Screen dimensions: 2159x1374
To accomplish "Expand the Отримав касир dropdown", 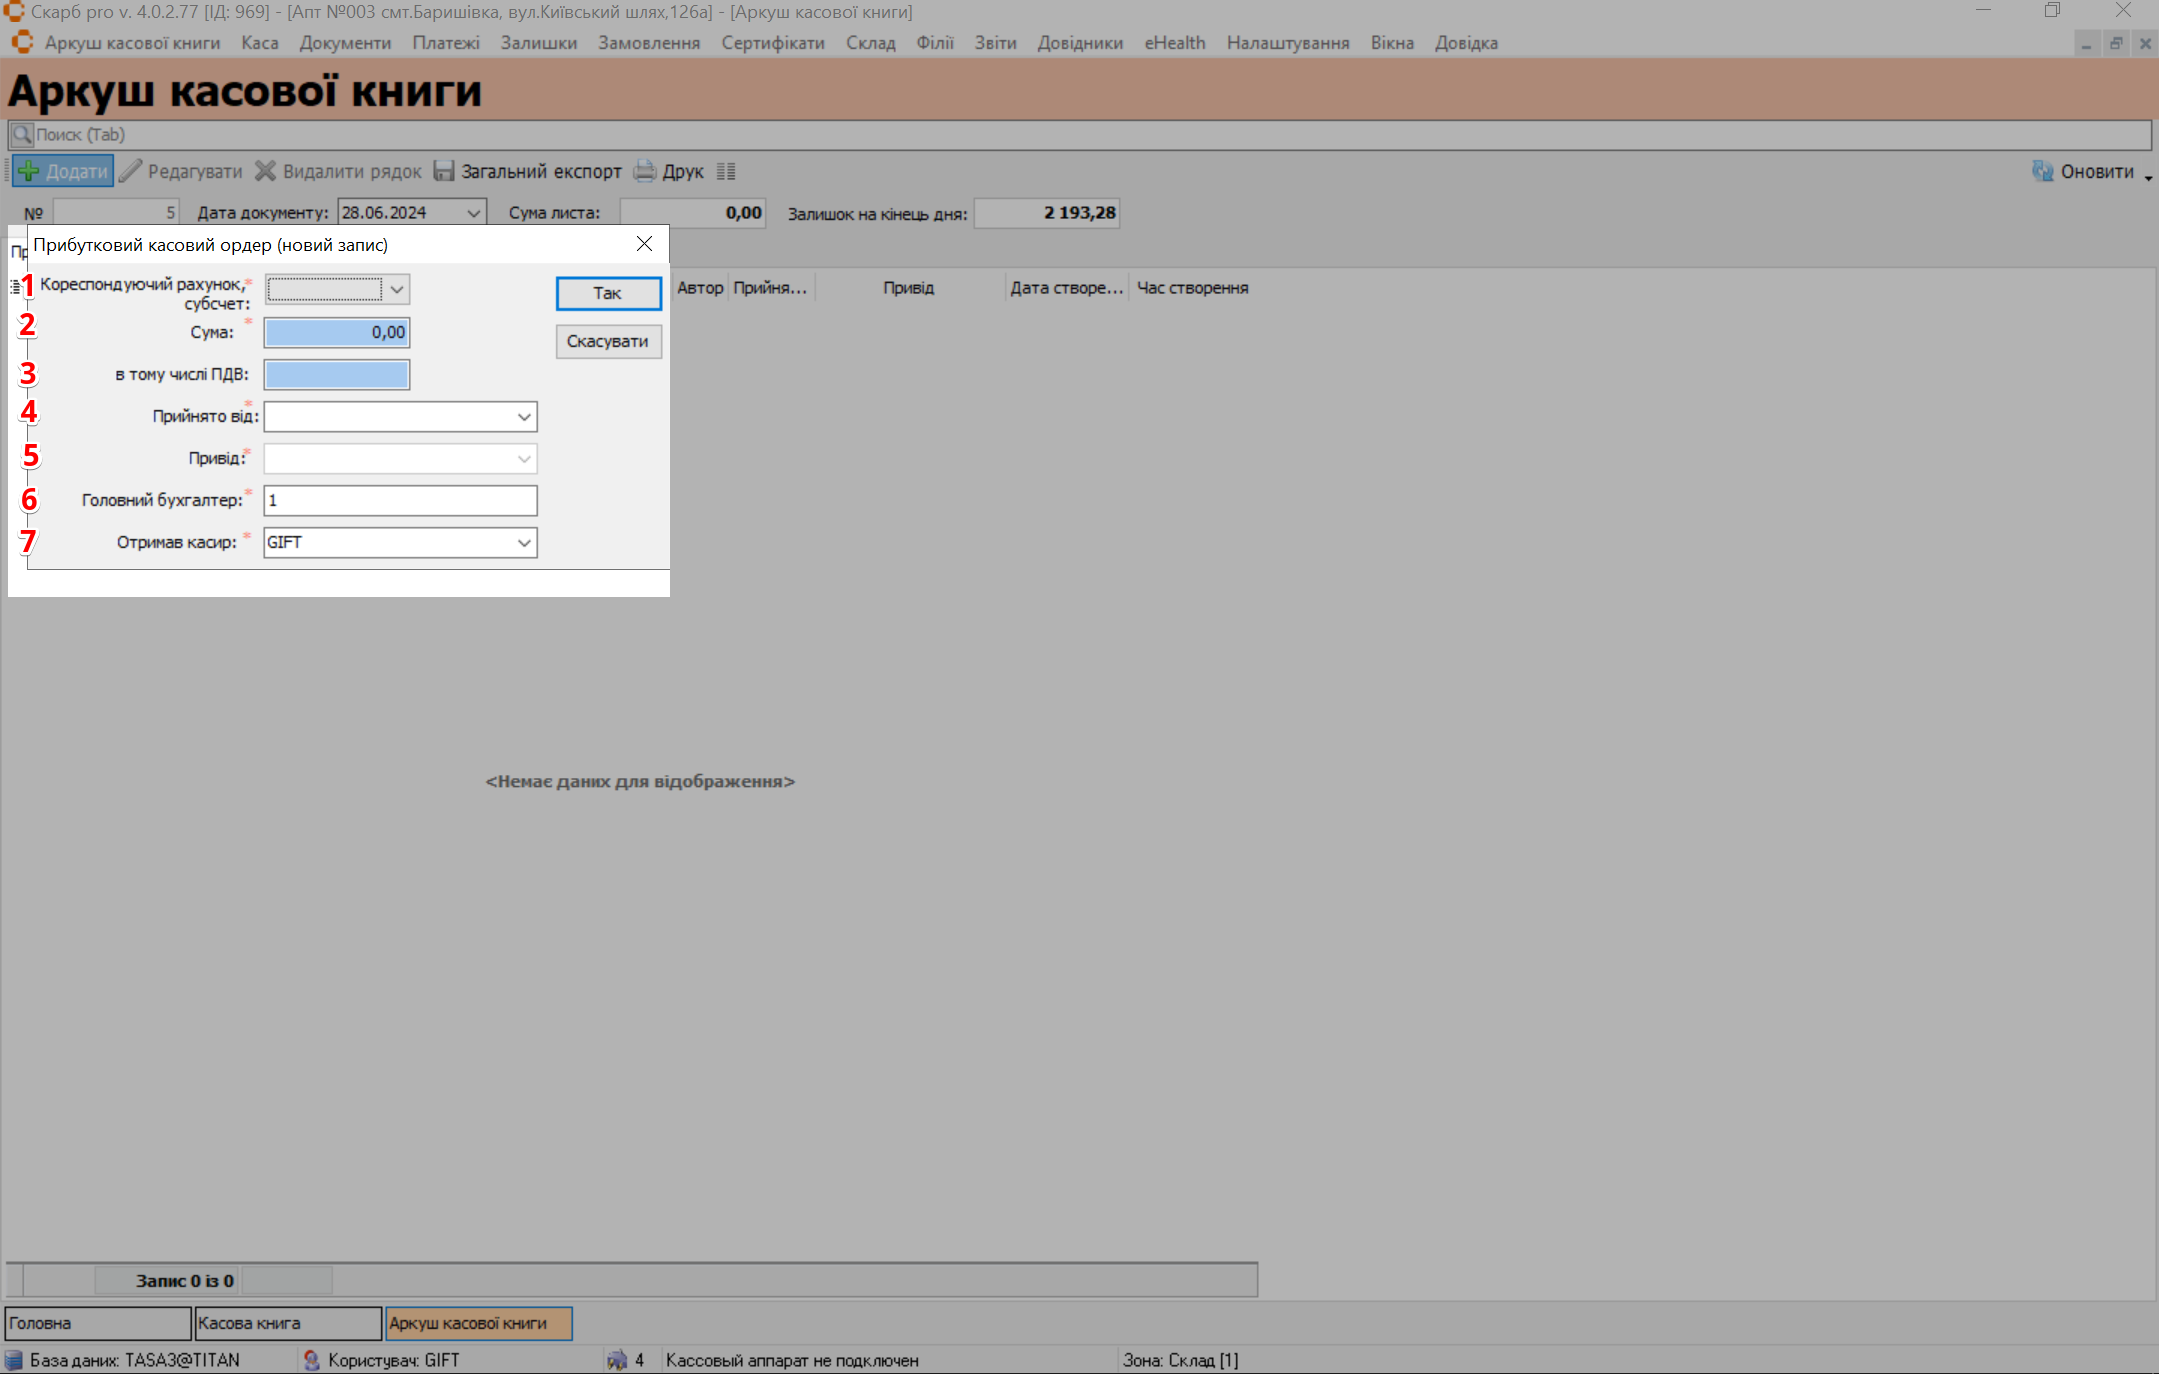I will (523, 543).
